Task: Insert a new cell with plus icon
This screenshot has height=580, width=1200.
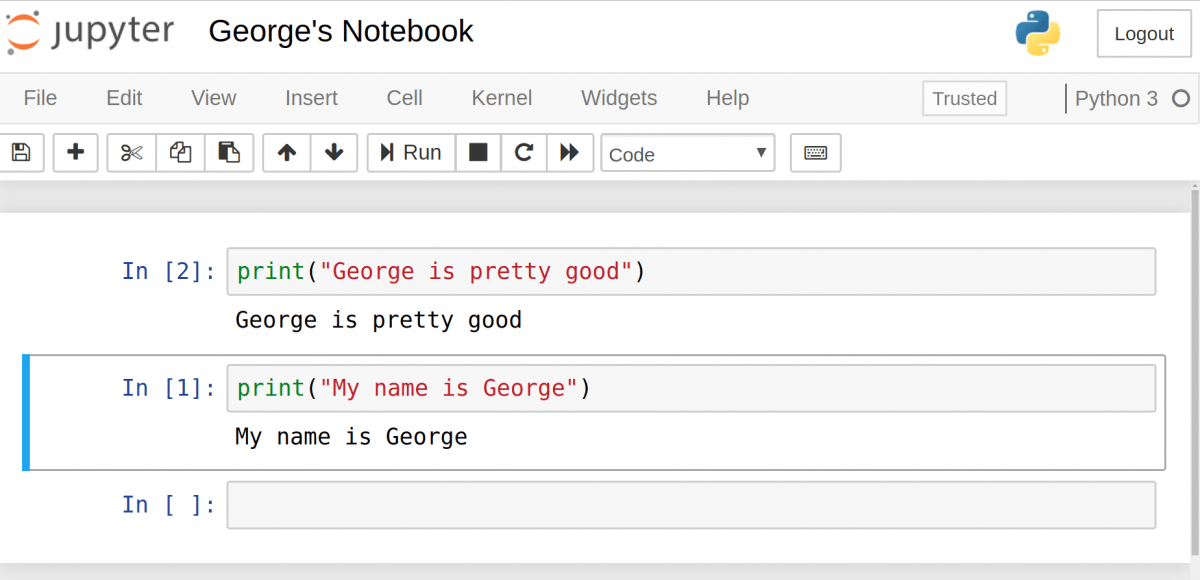Action: (x=75, y=153)
